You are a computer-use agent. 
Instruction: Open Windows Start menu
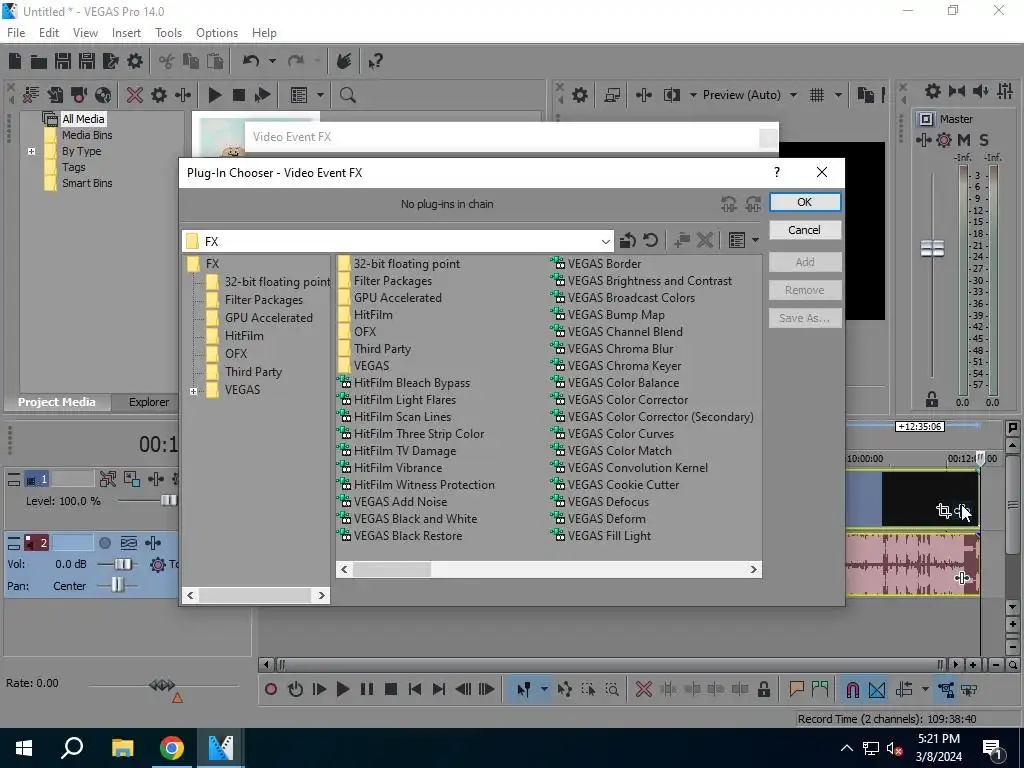[x=24, y=748]
